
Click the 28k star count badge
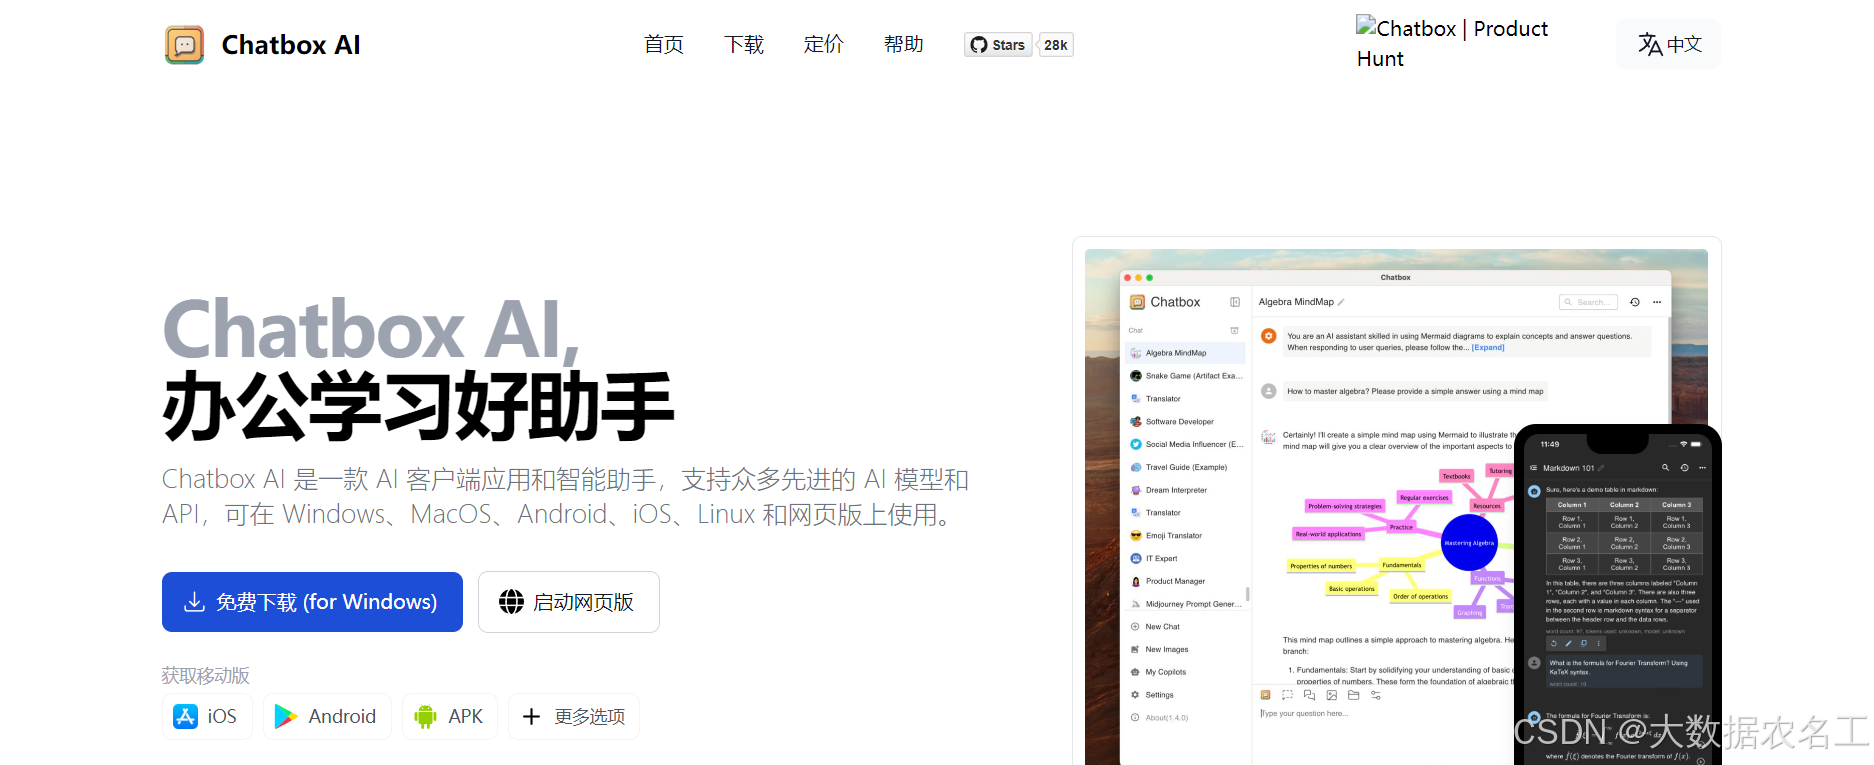[x=1056, y=45]
